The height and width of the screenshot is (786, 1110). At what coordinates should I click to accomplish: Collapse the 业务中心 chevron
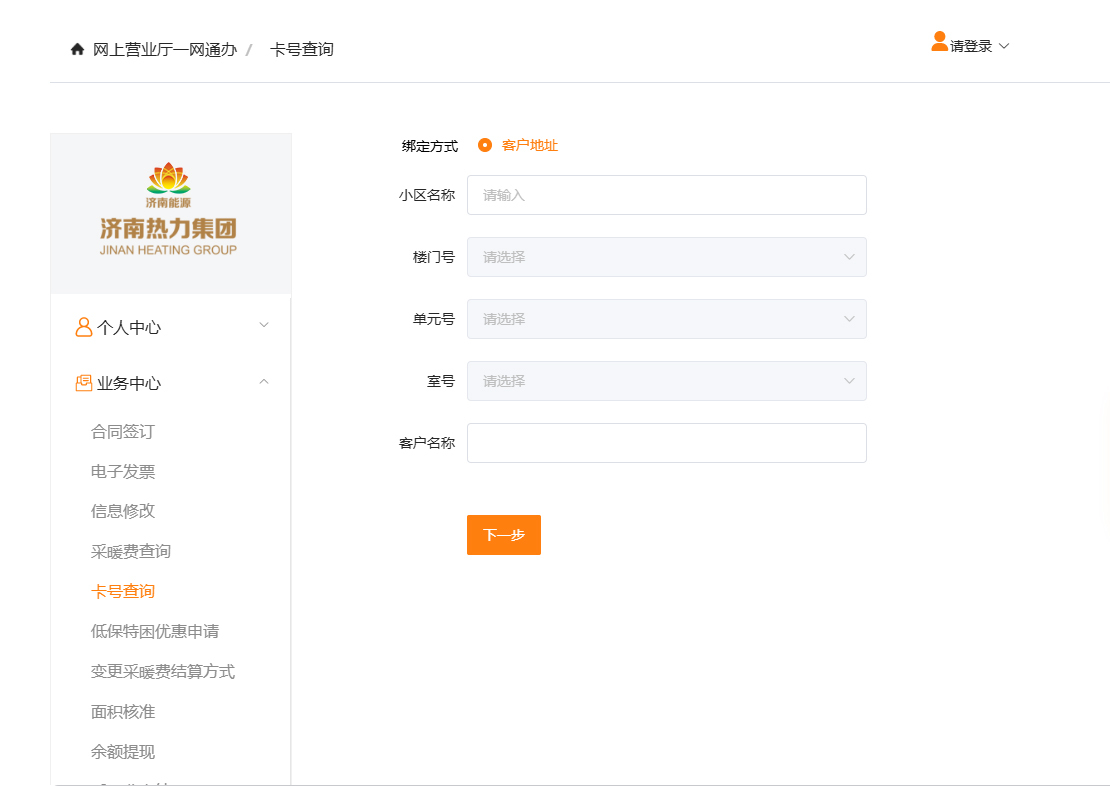264,382
